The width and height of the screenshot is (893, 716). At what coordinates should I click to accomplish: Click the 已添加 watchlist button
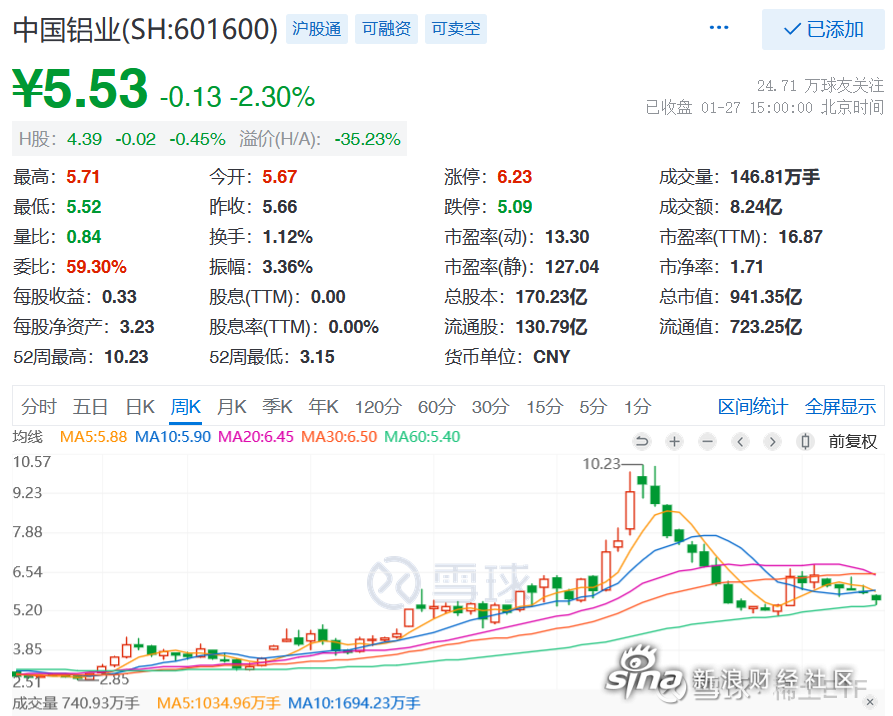[x=823, y=29]
